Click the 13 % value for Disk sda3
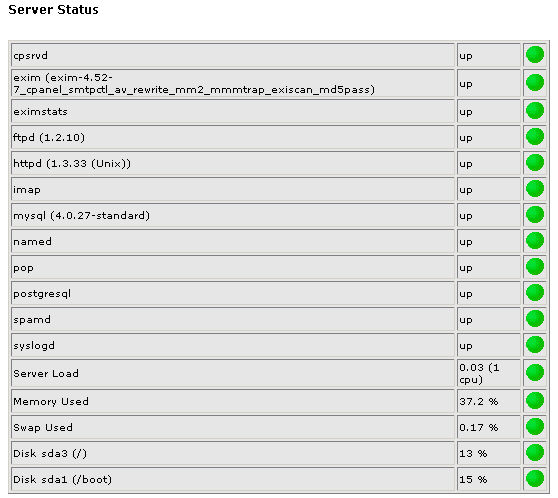The height and width of the screenshot is (498, 558). point(473,454)
